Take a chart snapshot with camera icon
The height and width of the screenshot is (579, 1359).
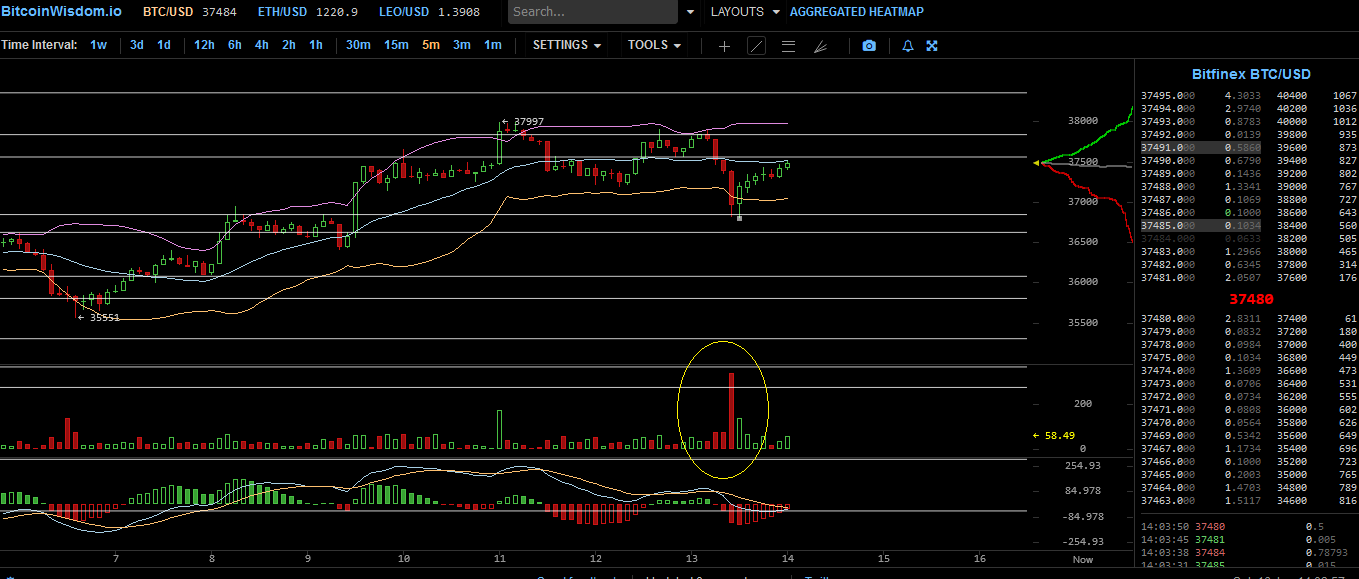(x=869, y=46)
